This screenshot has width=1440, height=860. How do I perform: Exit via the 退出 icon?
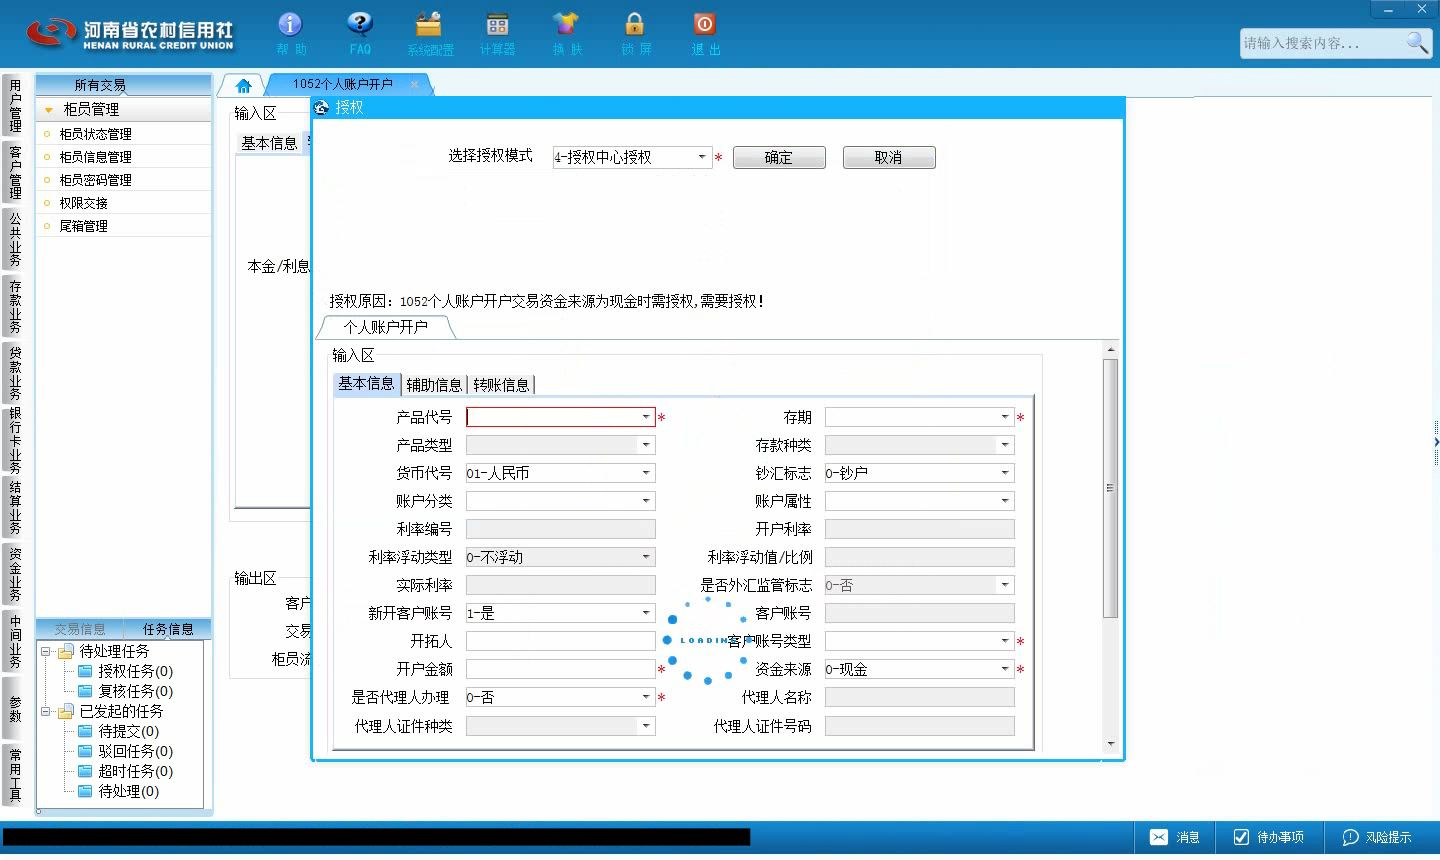coord(705,33)
